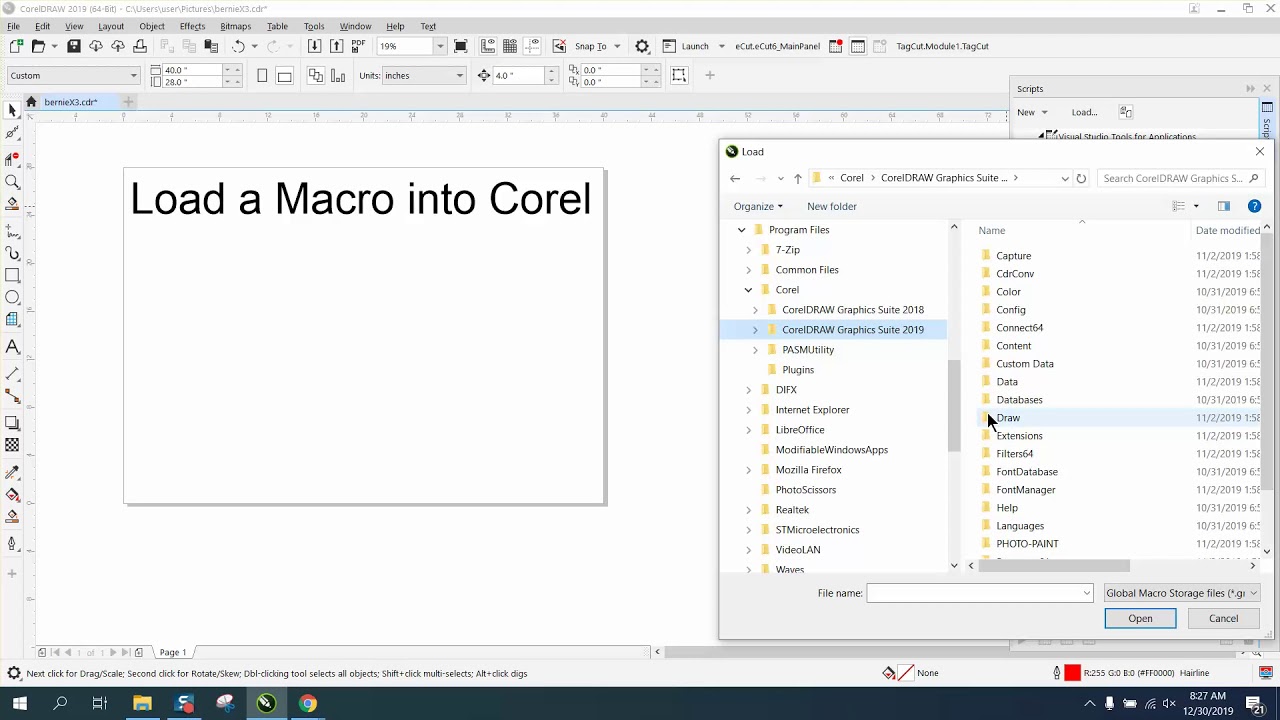Expand CorelDRAW Graphics Suite 2018 folder
This screenshot has width=1280, height=720.
(755, 310)
